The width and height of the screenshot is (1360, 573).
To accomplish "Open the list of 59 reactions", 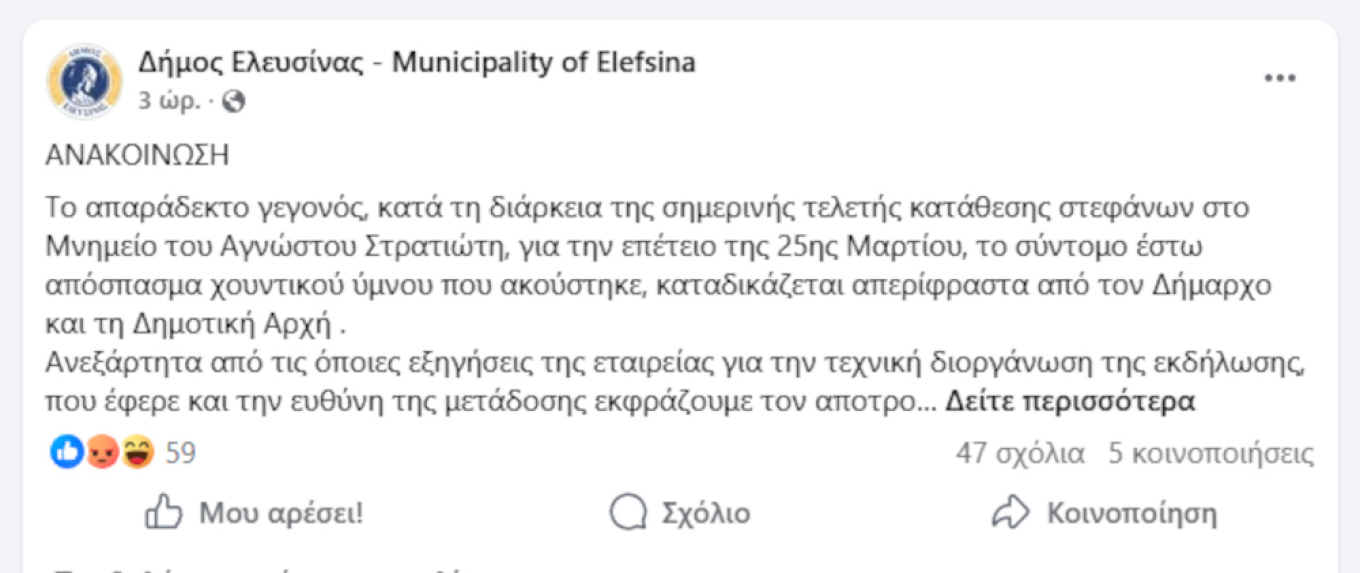I will [x=181, y=454].
